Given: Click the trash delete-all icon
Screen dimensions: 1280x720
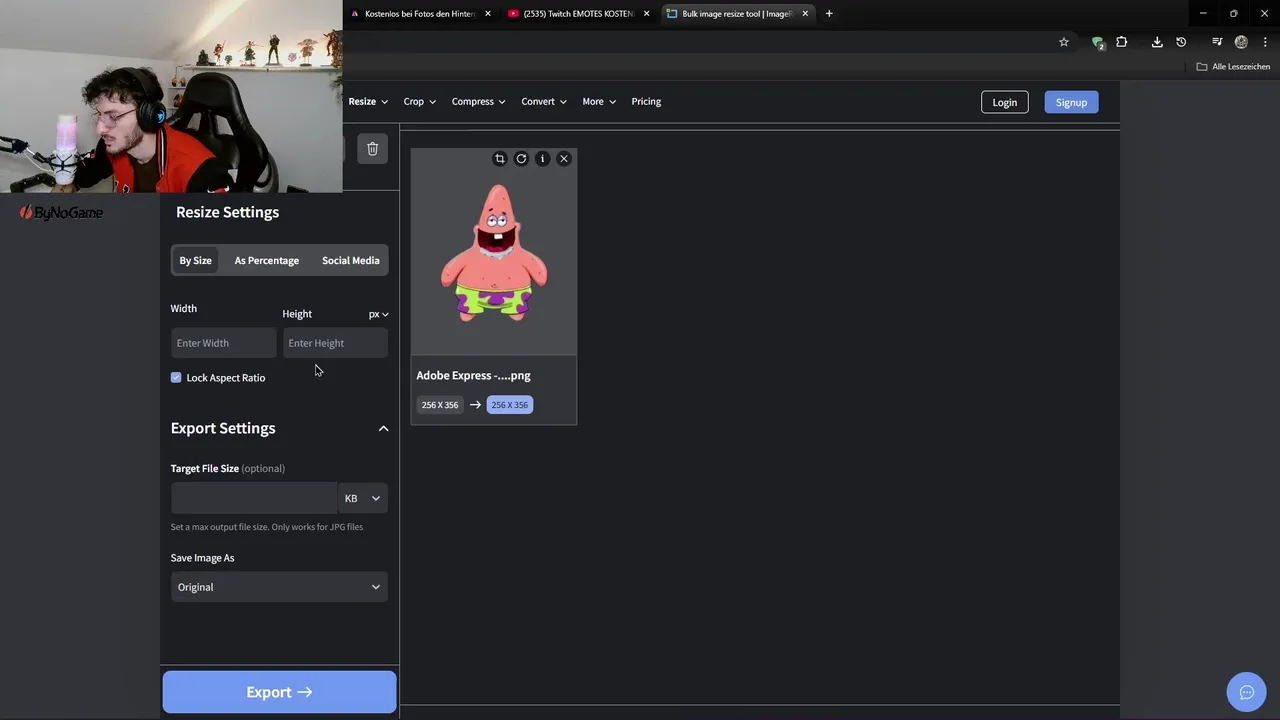Looking at the screenshot, I should (372, 149).
